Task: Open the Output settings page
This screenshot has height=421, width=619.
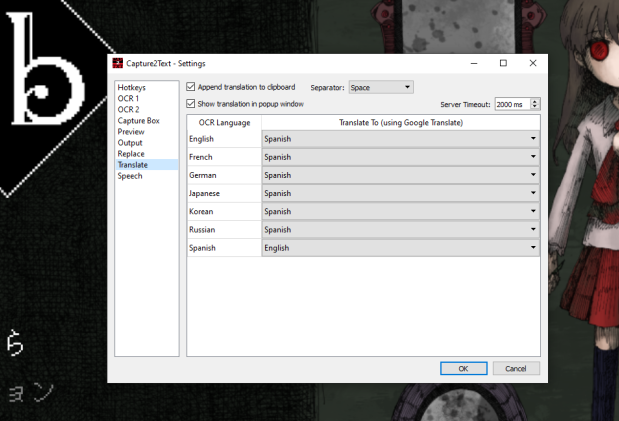Action: 130,143
